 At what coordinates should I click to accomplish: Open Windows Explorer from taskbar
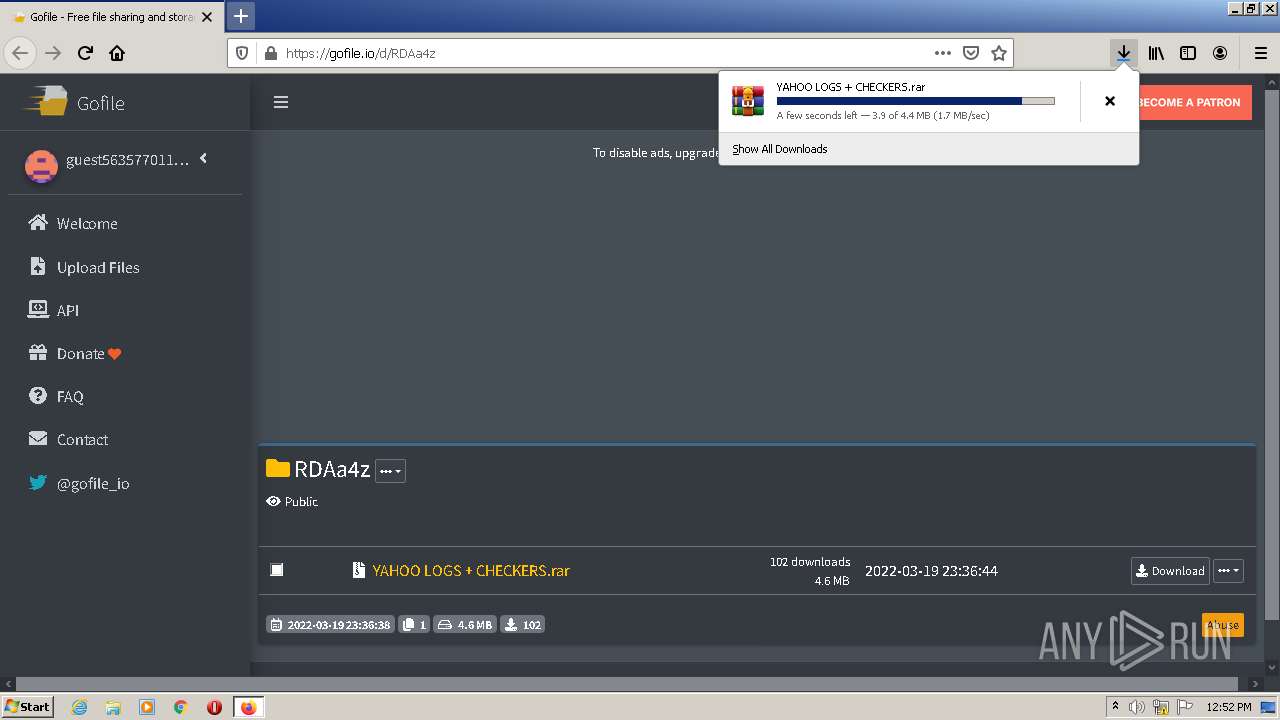click(x=113, y=707)
